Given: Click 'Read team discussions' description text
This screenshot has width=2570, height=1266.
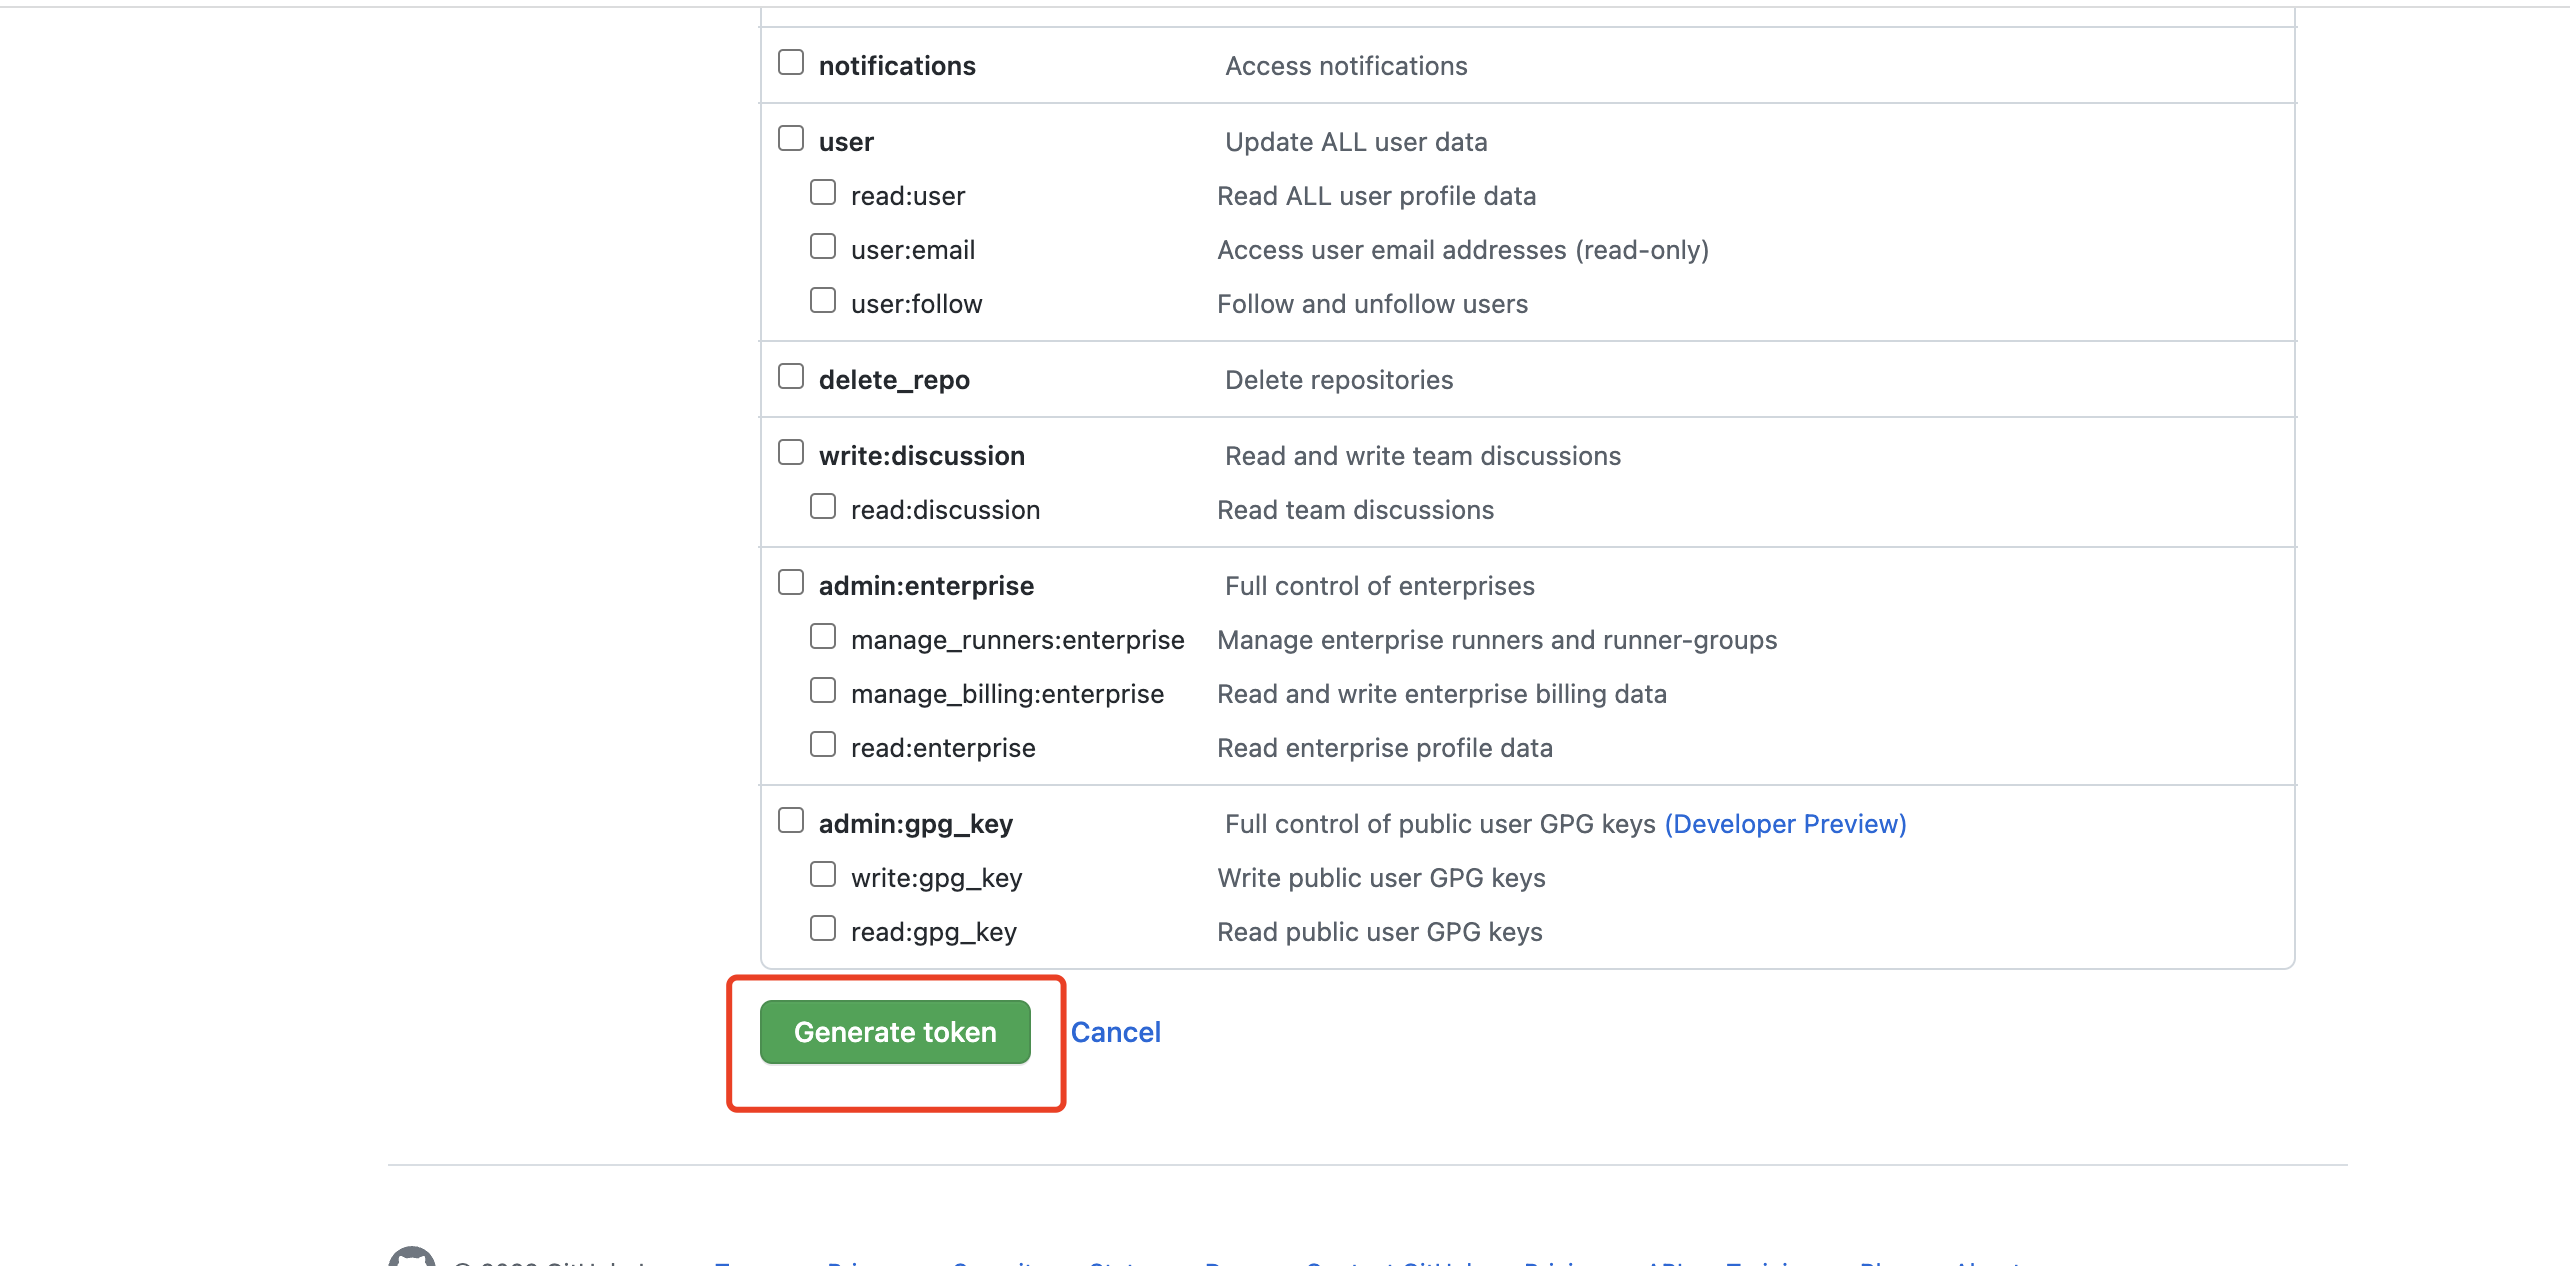Looking at the screenshot, I should point(1355,510).
